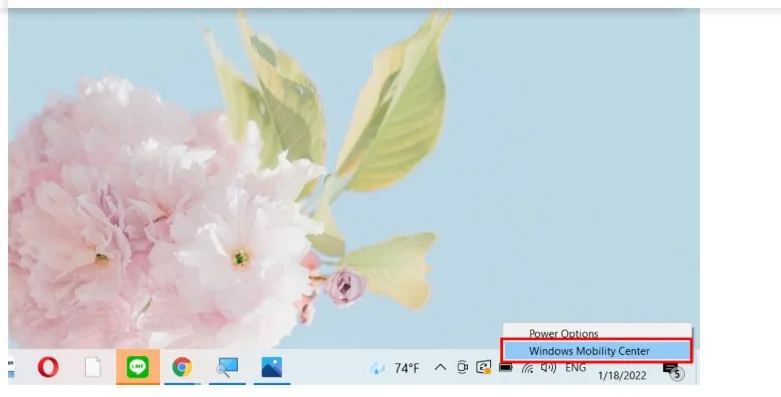The height and width of the screenshot is (397, 781).
Task: Select Power Options in context menu
Action: coord(564,333)
